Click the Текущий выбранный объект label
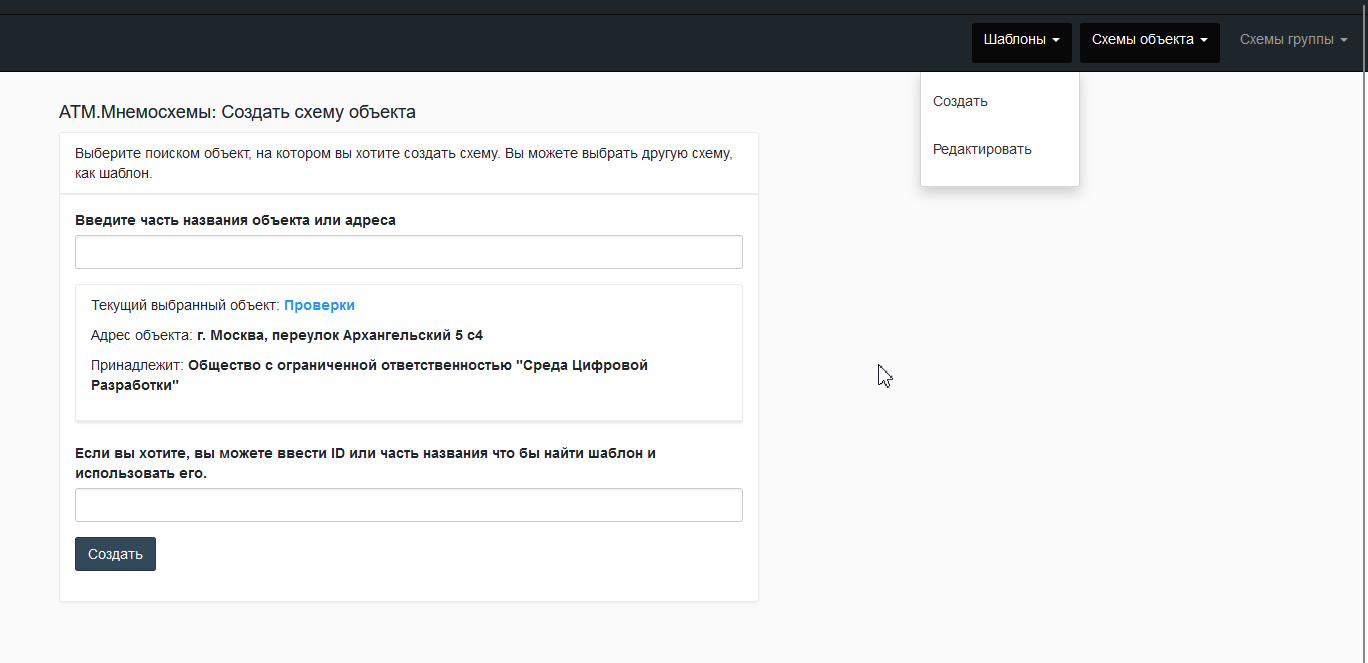This screenshot has height=663, width=1368. tap(185, 305)
